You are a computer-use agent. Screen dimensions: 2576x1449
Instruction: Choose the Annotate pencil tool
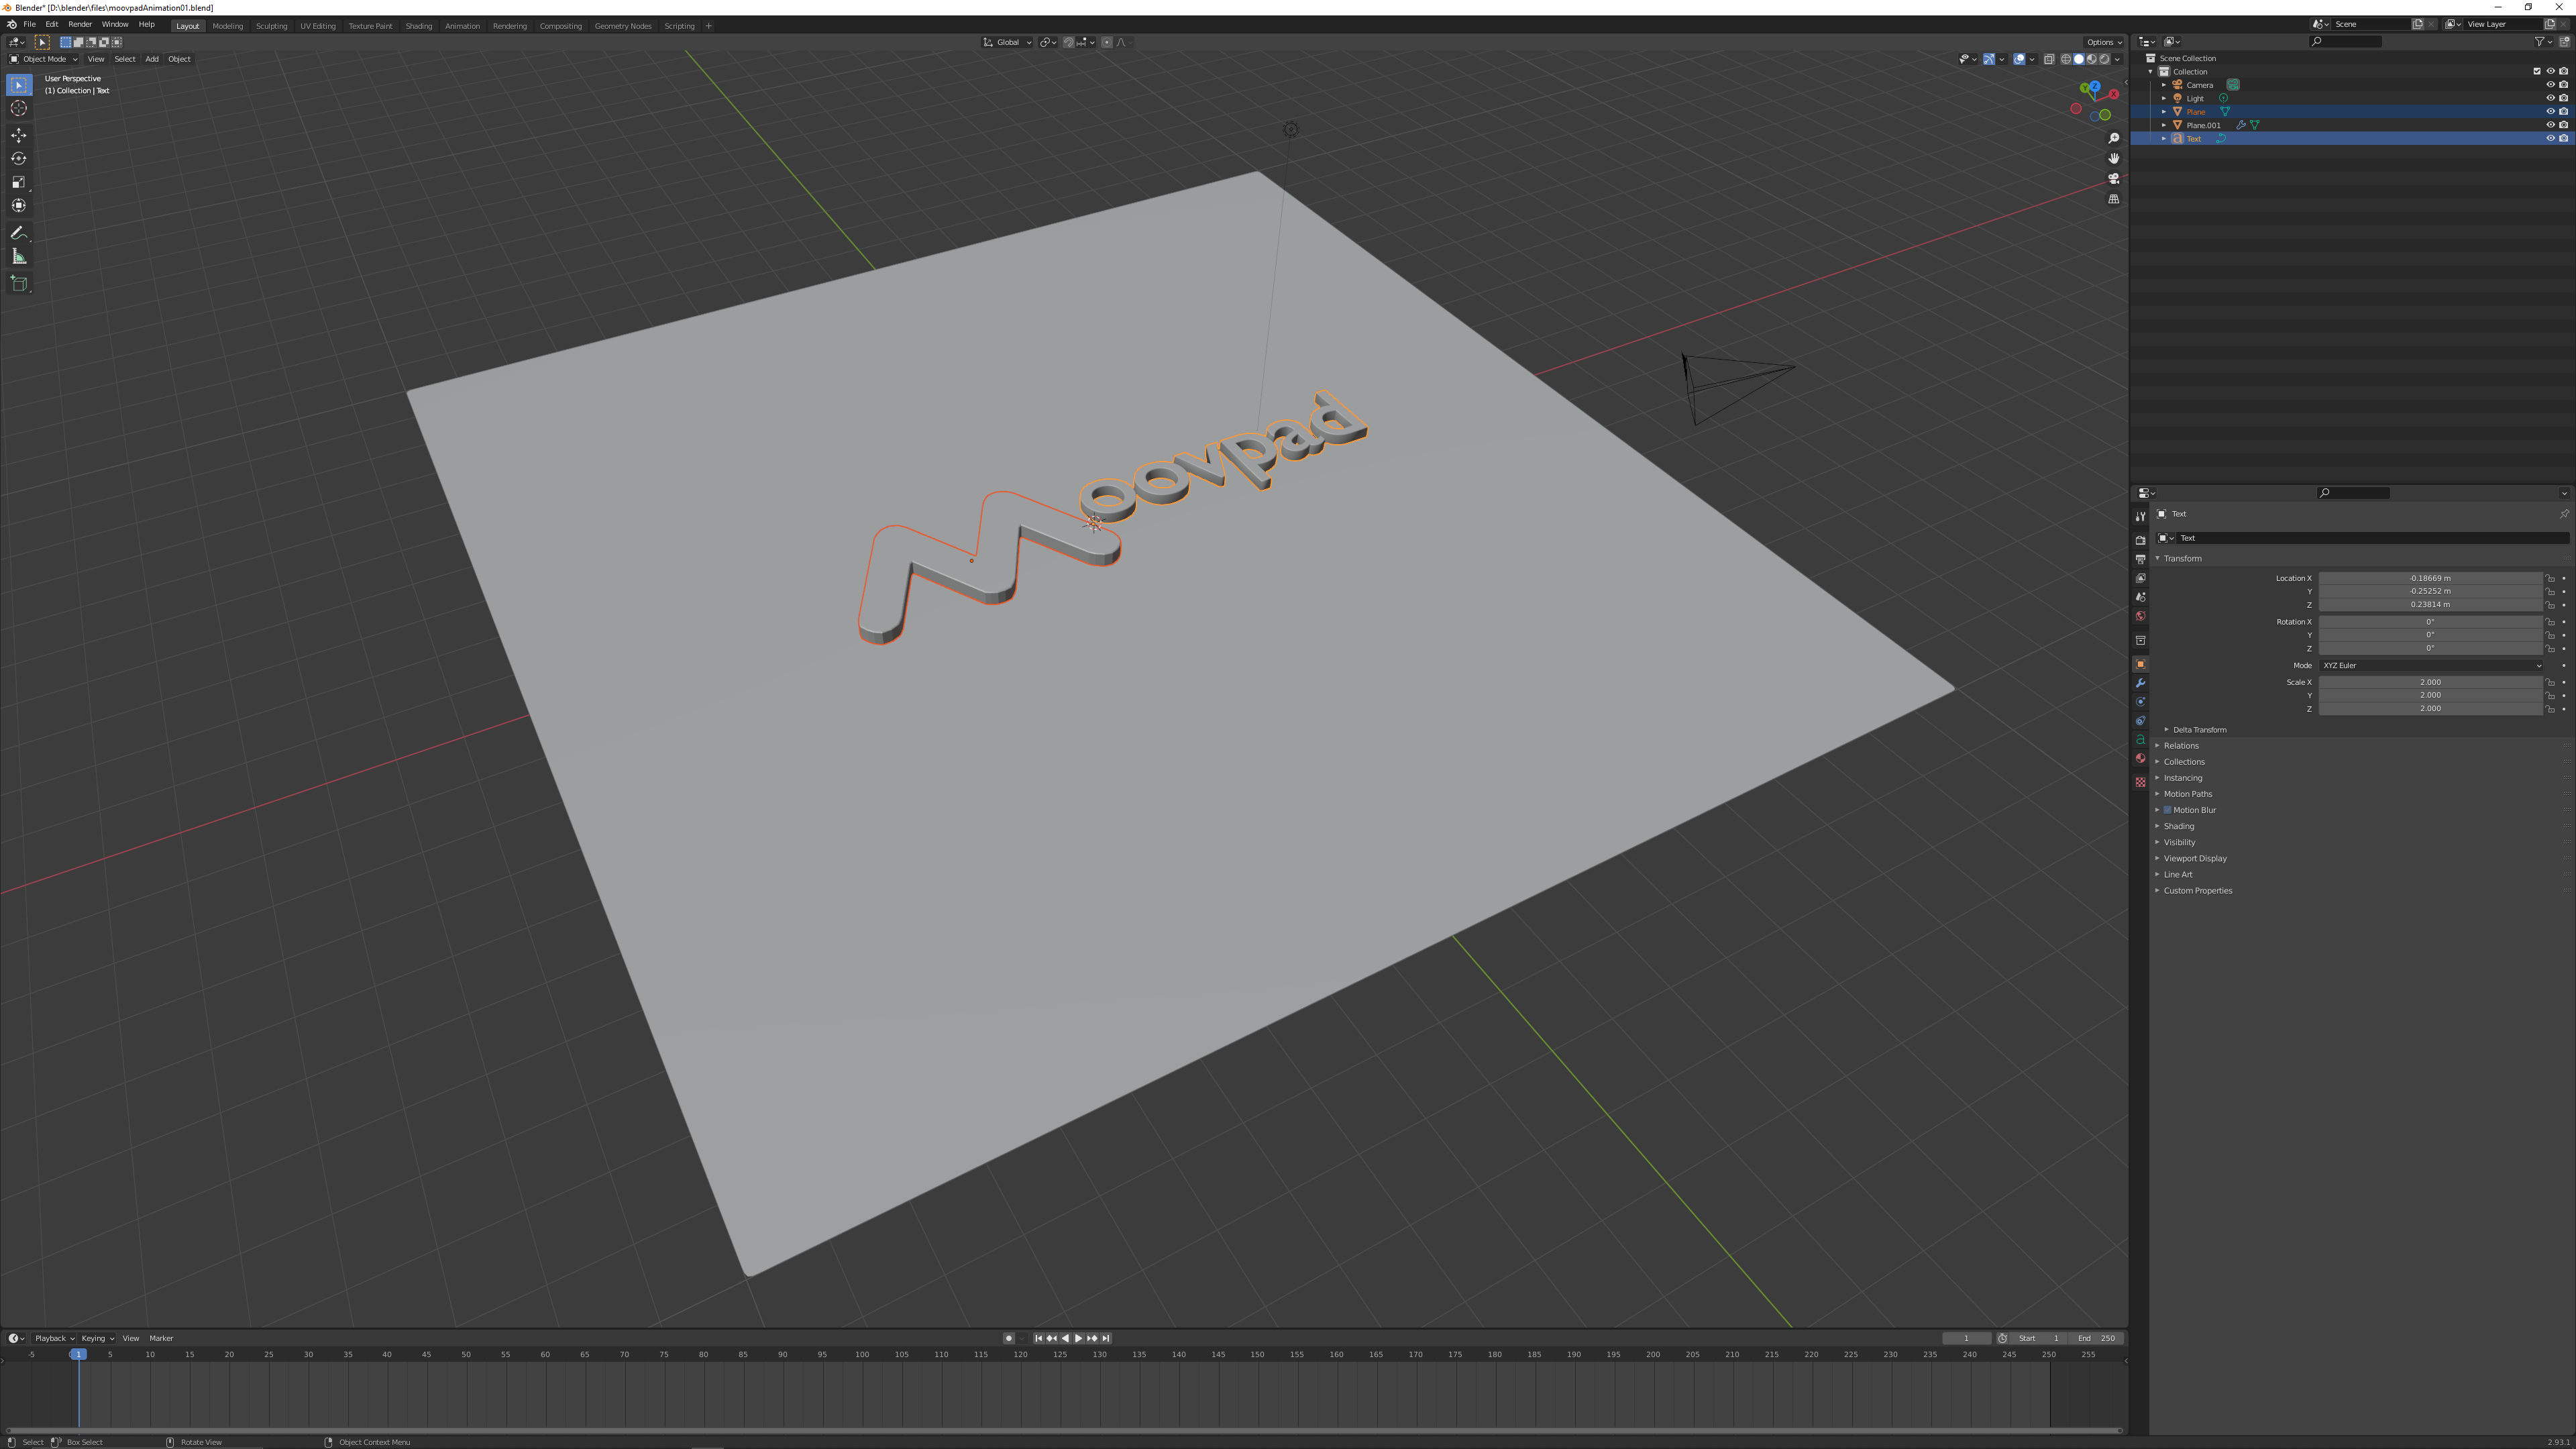[x=19, y=233]
